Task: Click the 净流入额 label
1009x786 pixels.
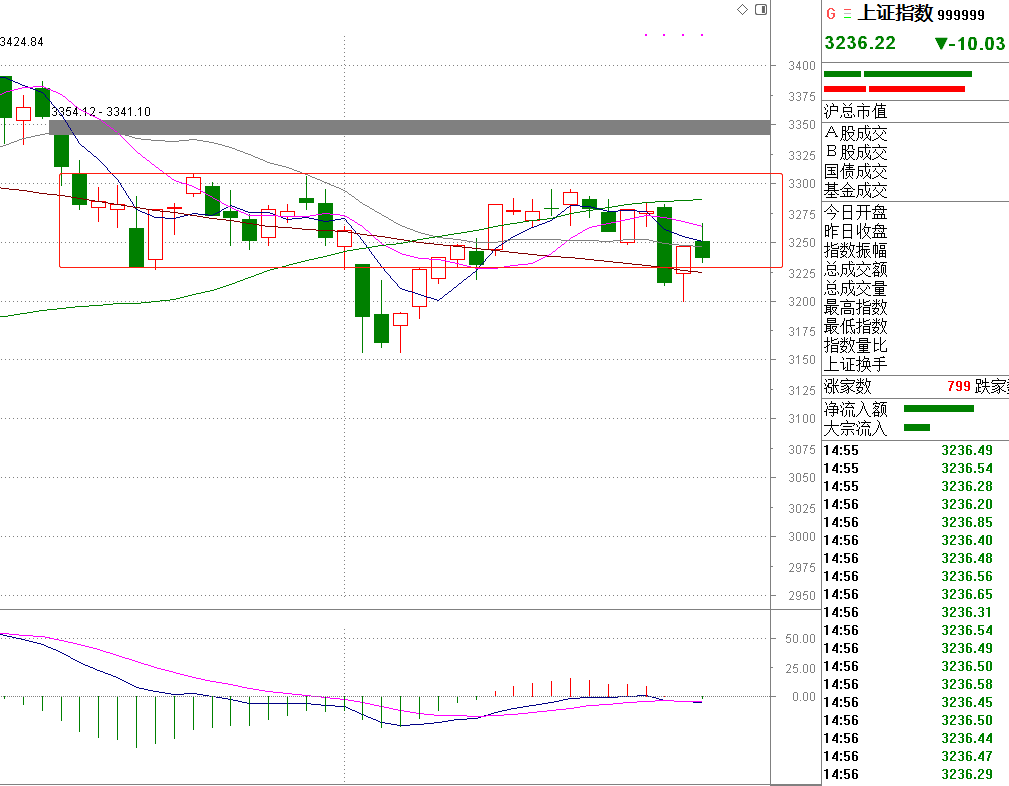Action: pyautogui.click(x=856, y=409)
